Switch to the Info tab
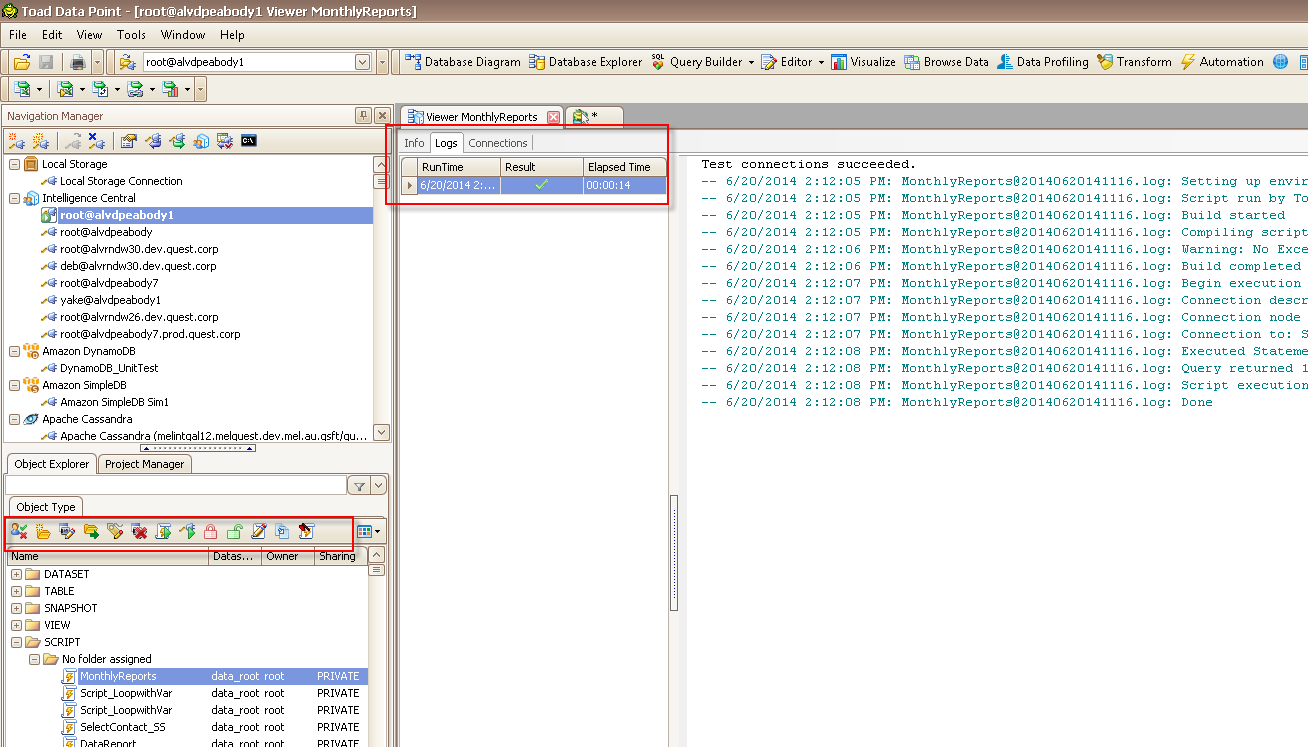This screenshot has width=1308, height=747. click(414, 143)
